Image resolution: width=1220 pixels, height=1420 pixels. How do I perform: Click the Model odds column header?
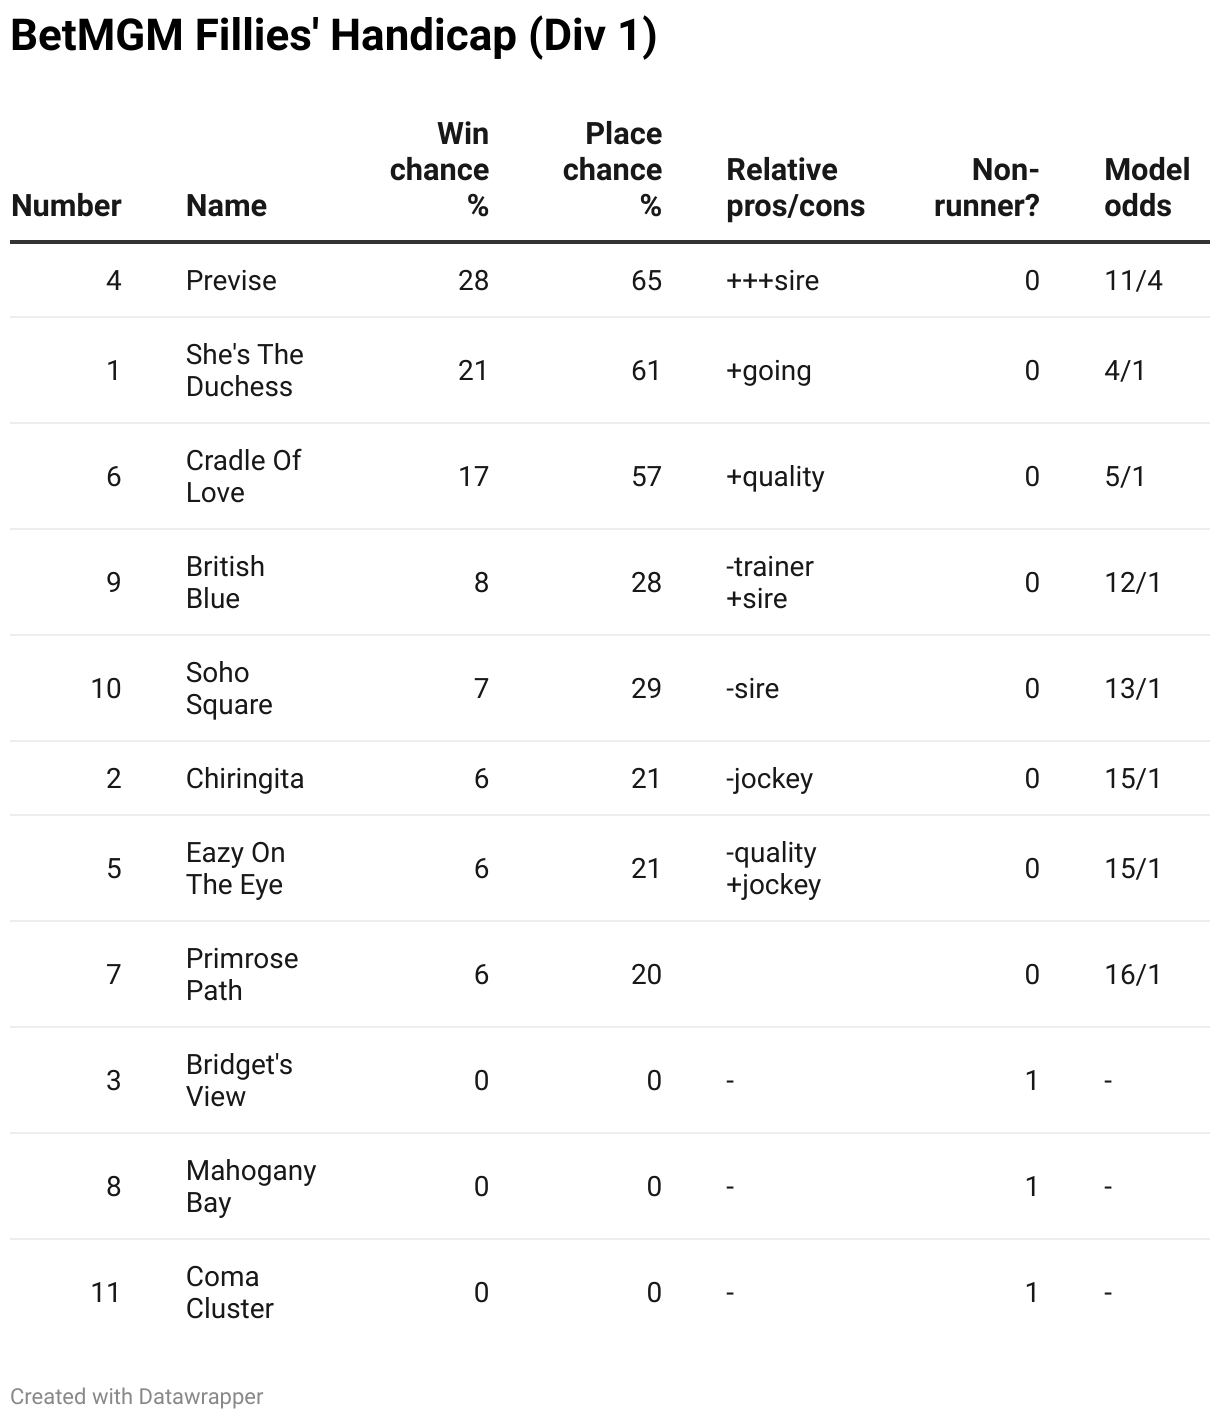(x=1147, y=188)
